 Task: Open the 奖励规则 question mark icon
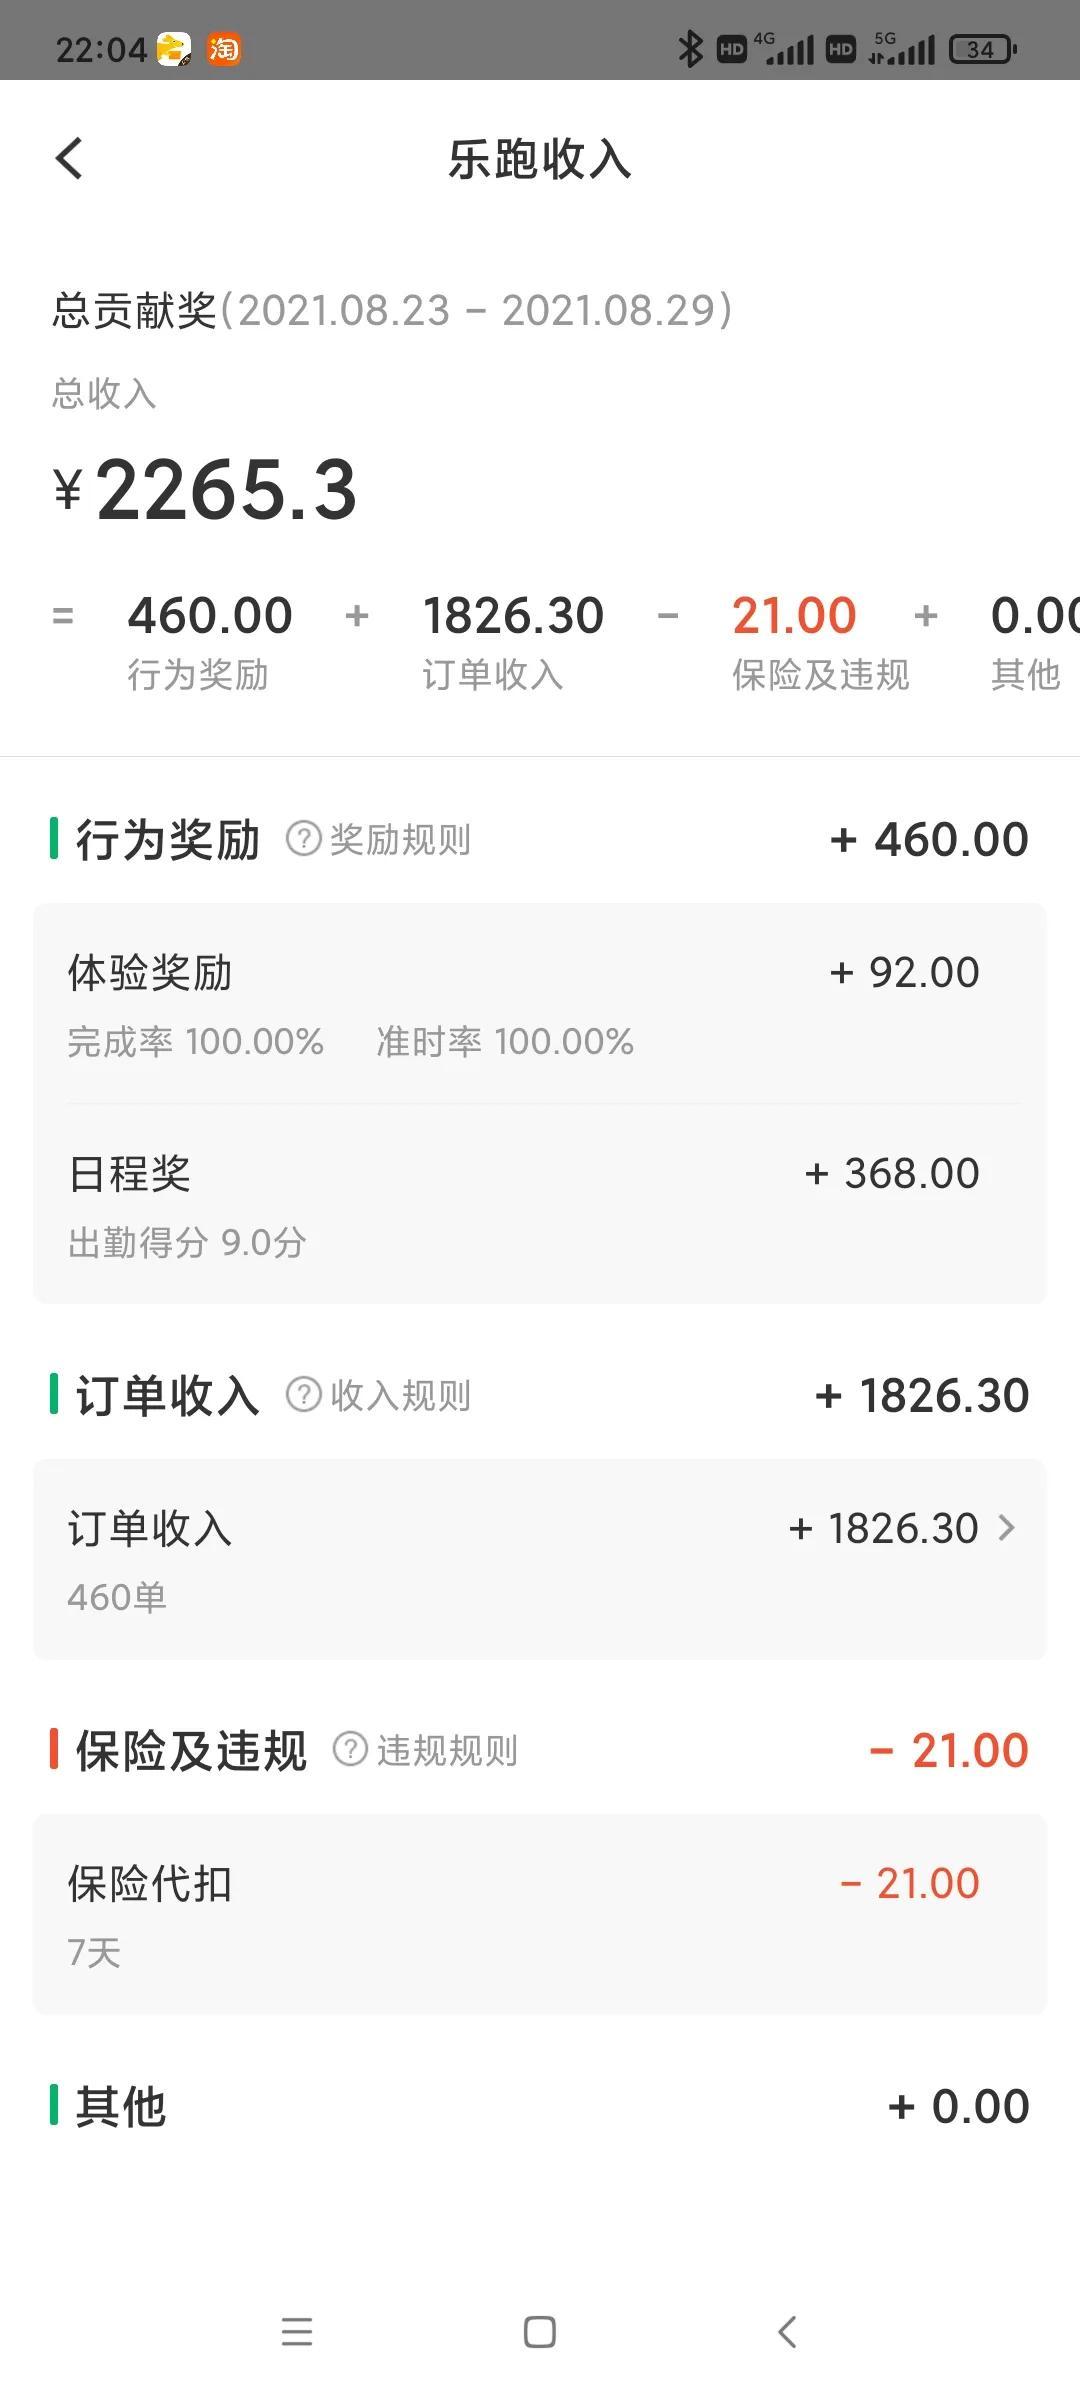pos(303,839)
